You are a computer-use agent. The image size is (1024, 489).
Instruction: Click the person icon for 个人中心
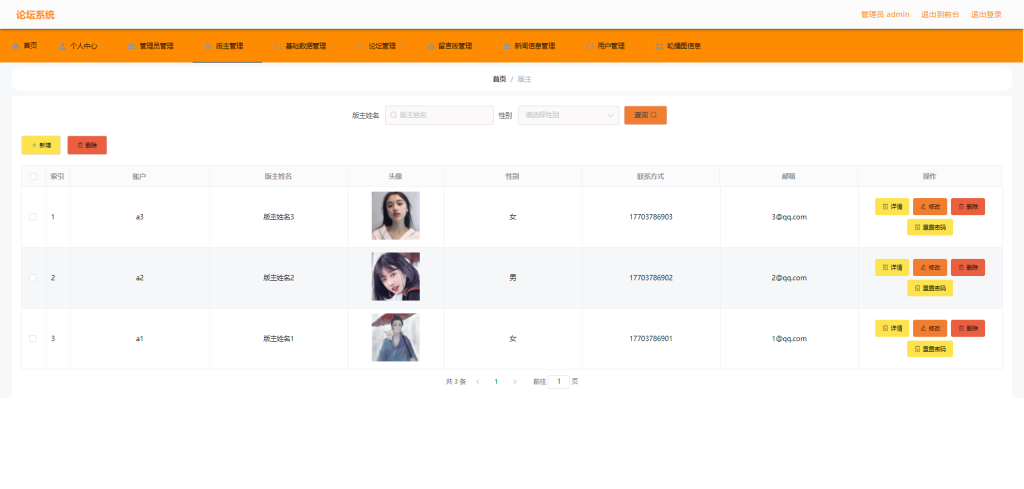pyautogui.click(x=62, y=46)
